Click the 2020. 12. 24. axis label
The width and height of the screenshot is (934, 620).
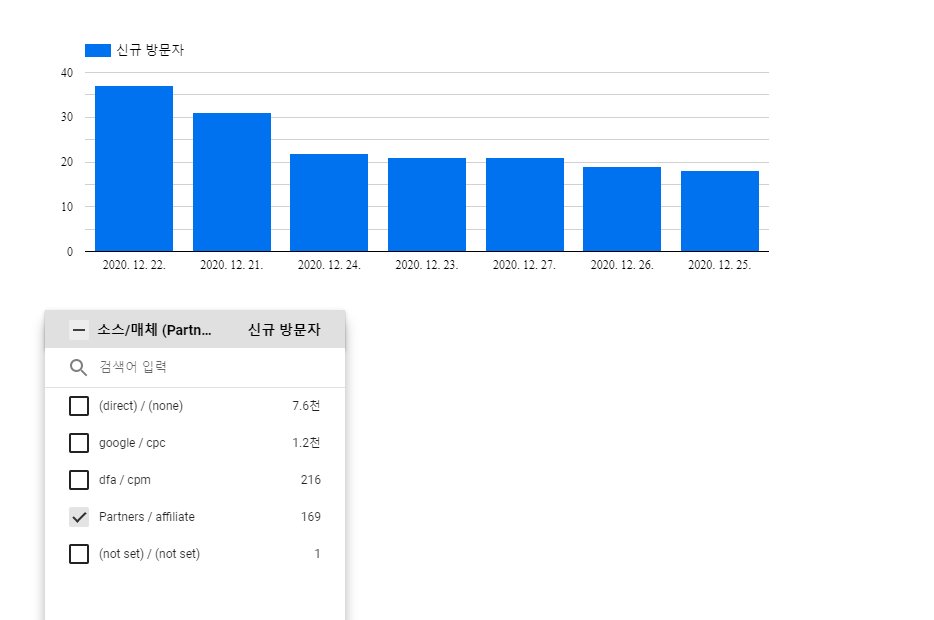coord(329,265)
